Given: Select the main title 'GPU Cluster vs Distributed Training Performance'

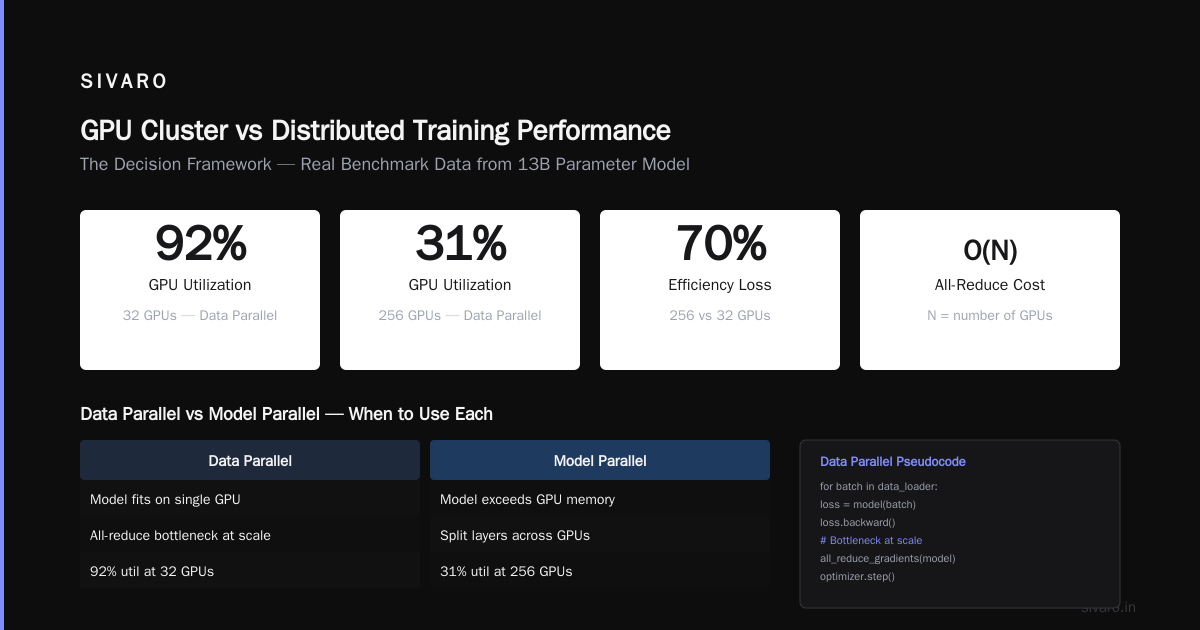Looking at the screenshot, I should tap(375, 131).
